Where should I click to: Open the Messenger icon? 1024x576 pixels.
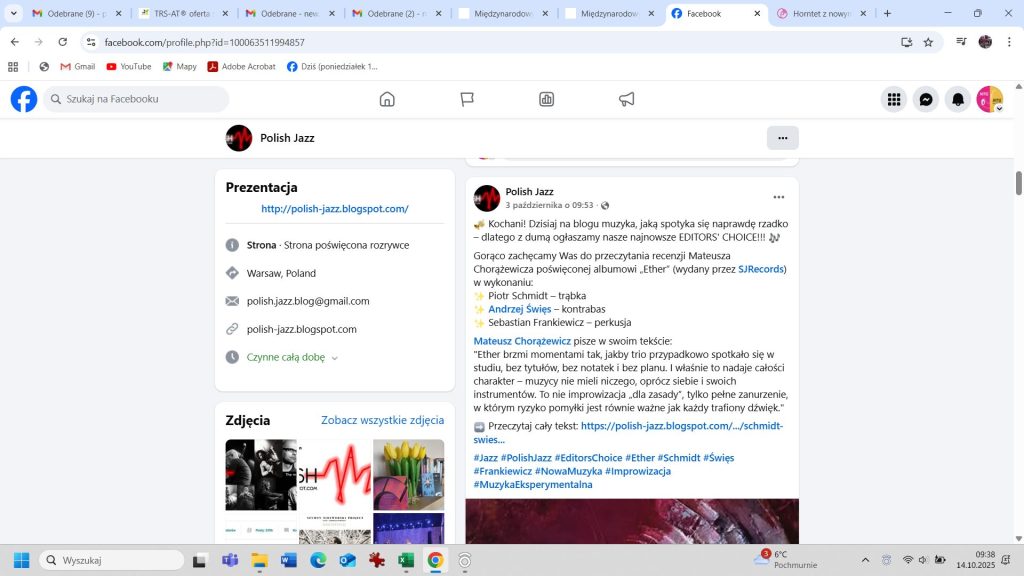(x=926, y=99)
